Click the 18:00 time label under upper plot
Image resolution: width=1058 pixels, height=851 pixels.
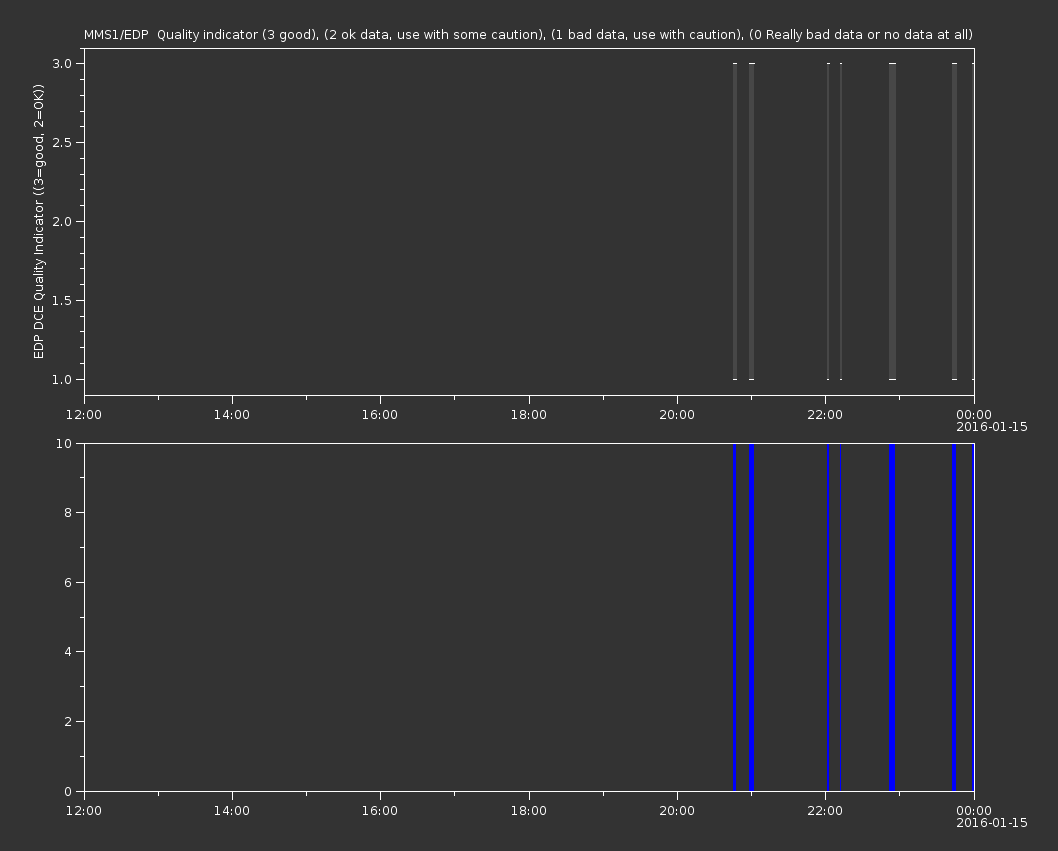528,414
